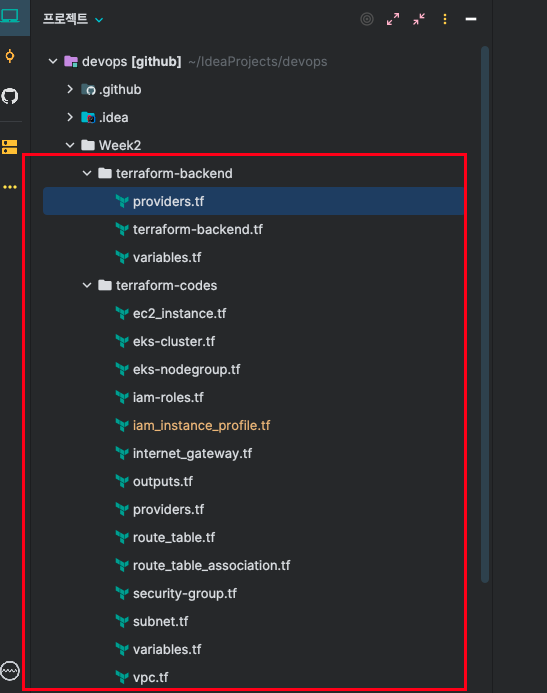Click the Week2 folder icon
Image resolution: width=547 pixels, height=693 pixels.
(88, 145)
